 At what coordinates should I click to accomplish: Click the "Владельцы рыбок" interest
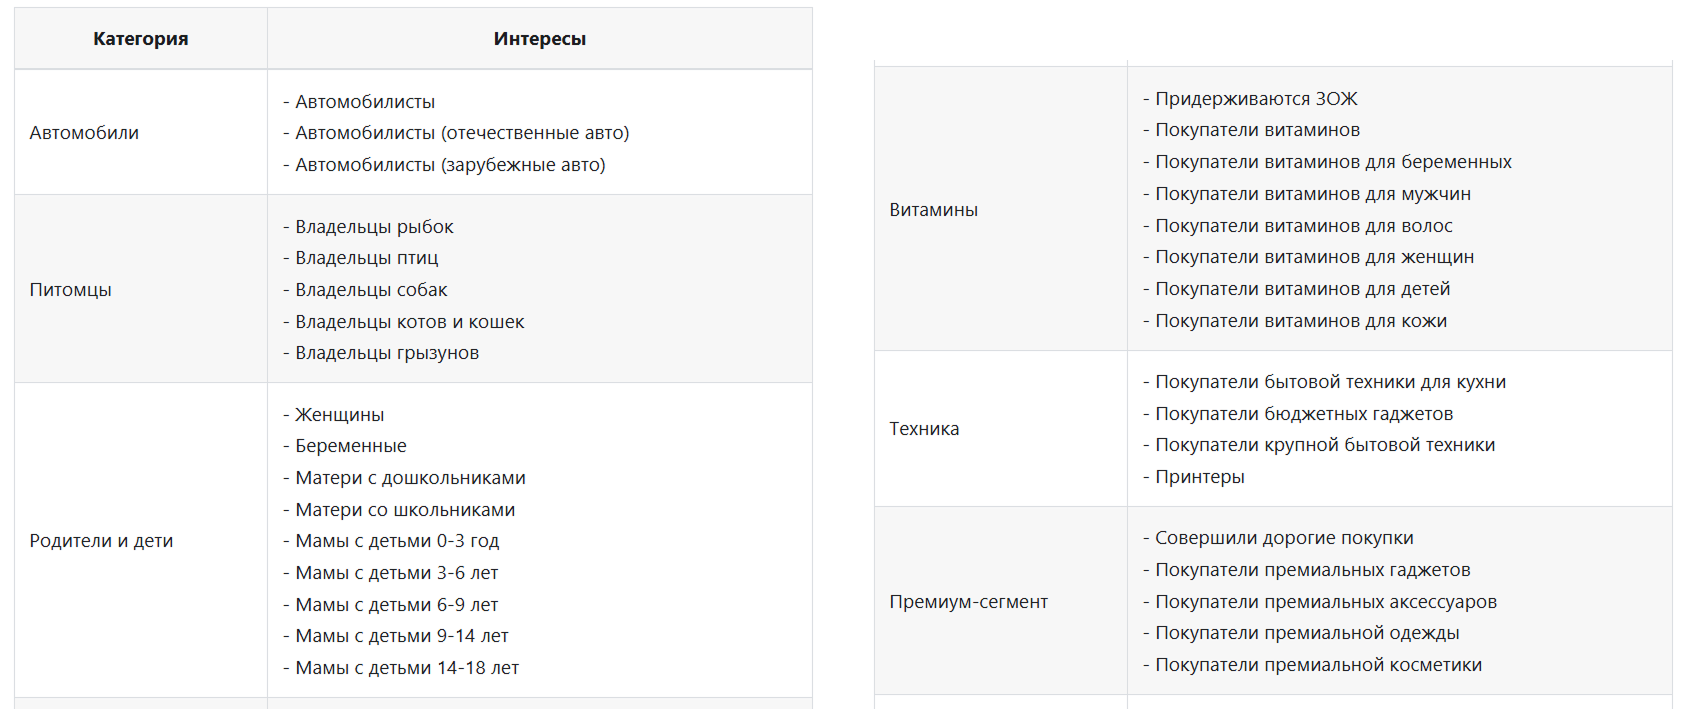[374, 227]
